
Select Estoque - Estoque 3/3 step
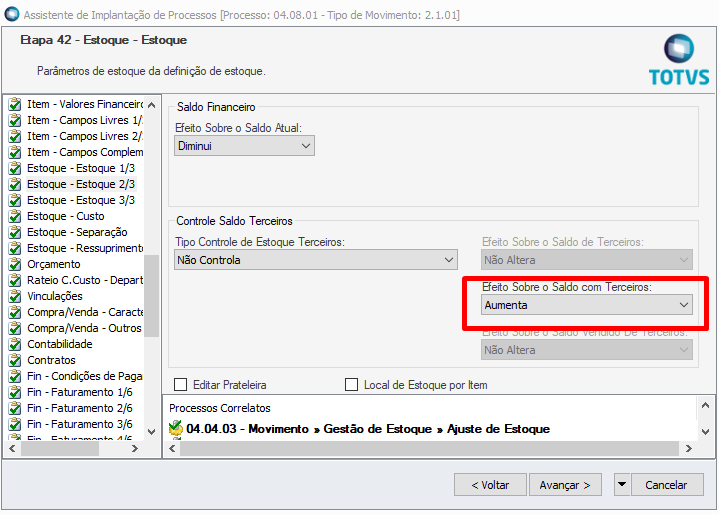(x=81, y=200)
